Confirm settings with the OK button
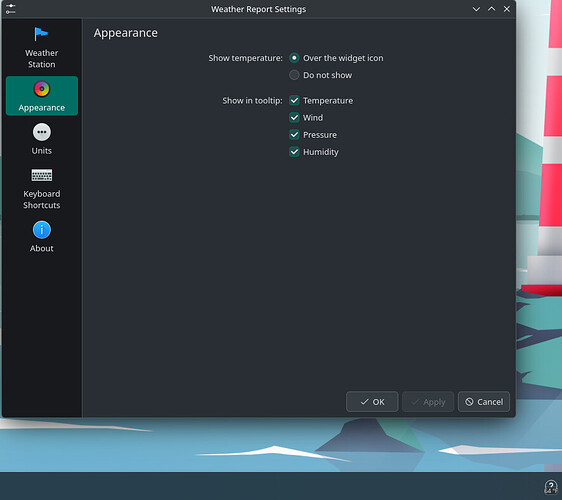The height and width of the screenshot is (500, 562). point(372,402)
